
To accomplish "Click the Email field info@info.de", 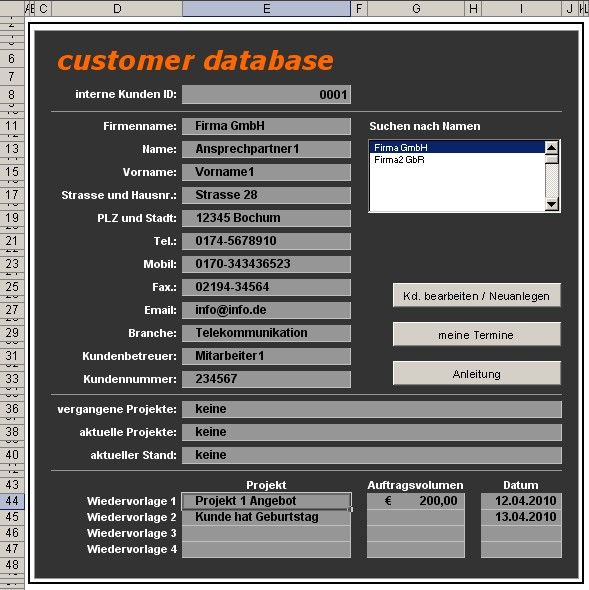I will (x=266, y=310).
